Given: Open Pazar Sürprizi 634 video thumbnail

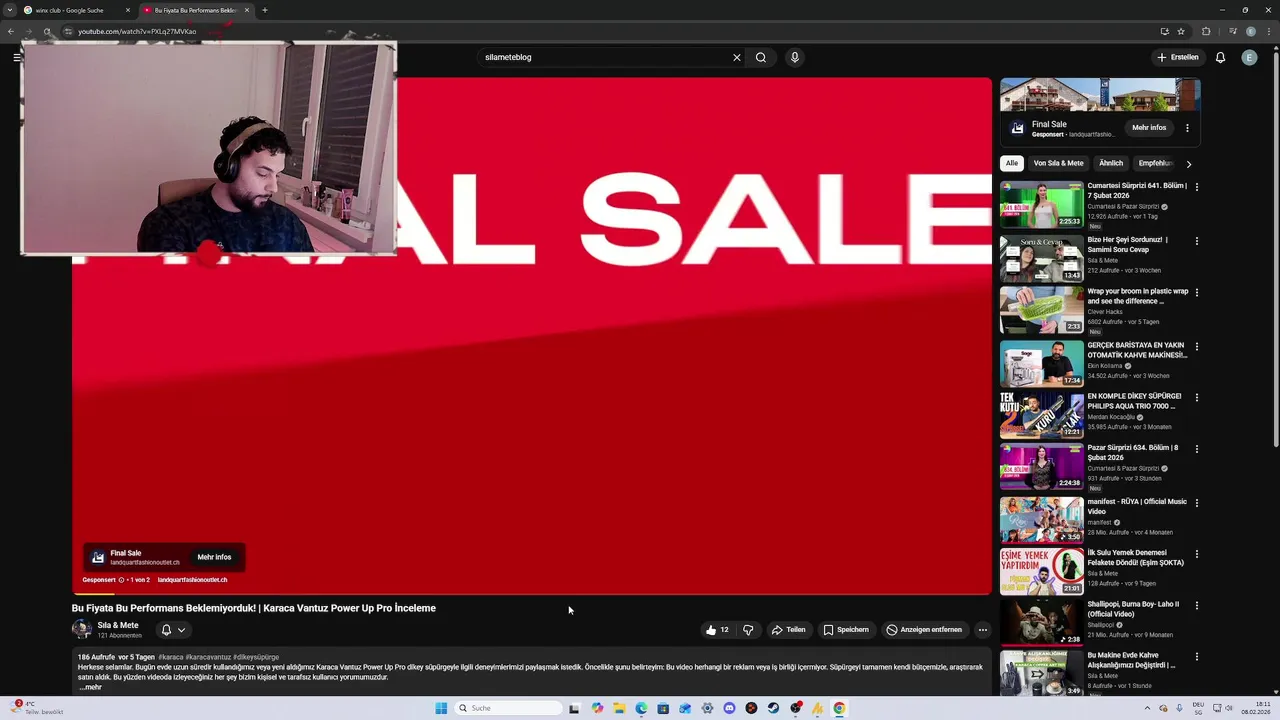Looking at the screenshot, I should tap(1041, 467).
